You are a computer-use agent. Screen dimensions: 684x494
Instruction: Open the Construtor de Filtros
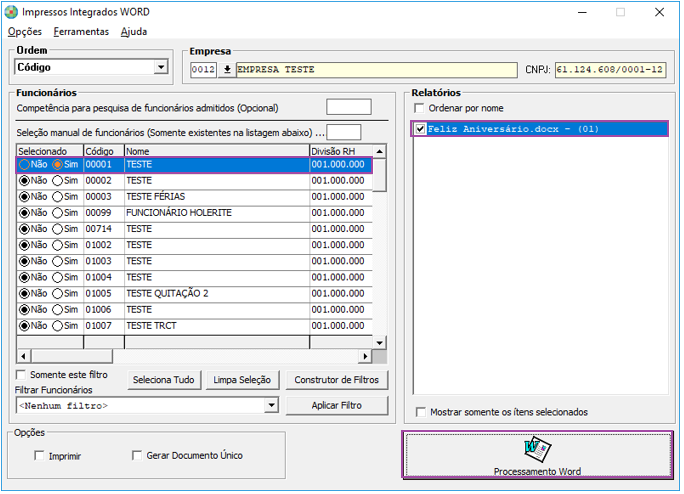pos(338,381)
